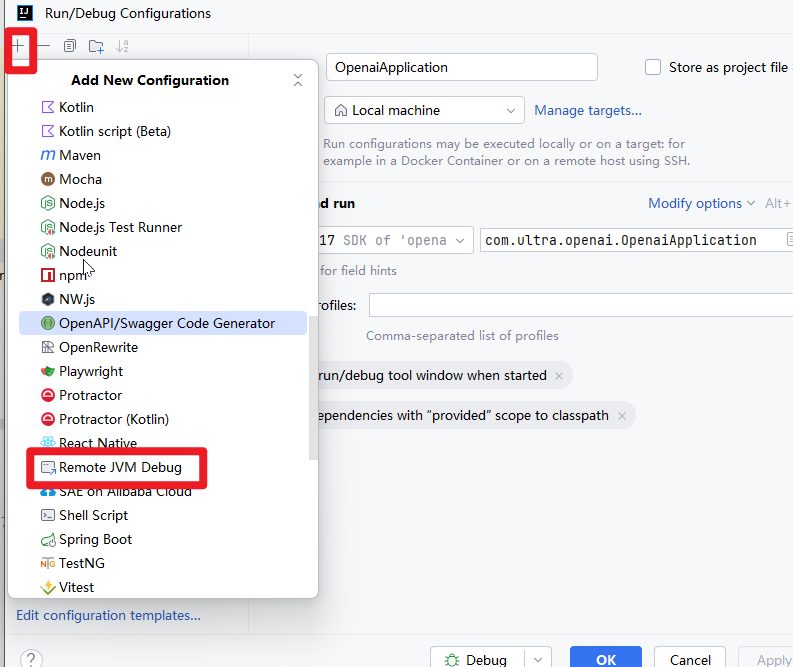This screenshot has width=793, height=667.
Task: Click the Spring Boot icon
Action: click(48, 540)
